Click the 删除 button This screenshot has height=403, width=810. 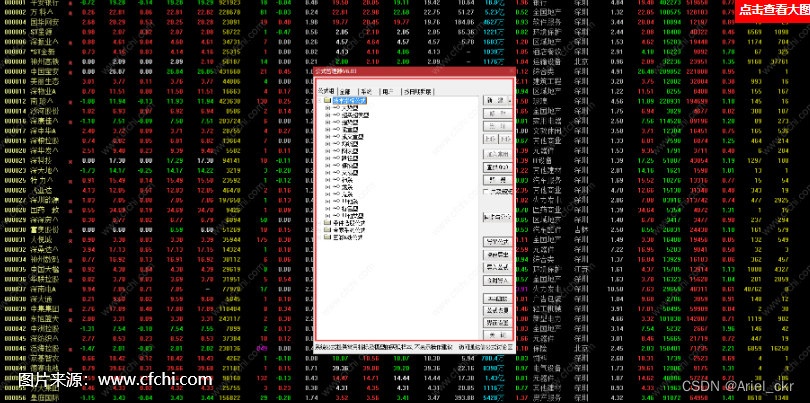click(x=497, y=126)
